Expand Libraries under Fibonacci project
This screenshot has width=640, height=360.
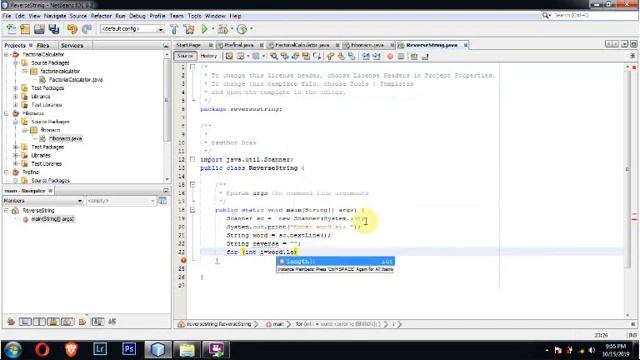click(x=16, y=156)
